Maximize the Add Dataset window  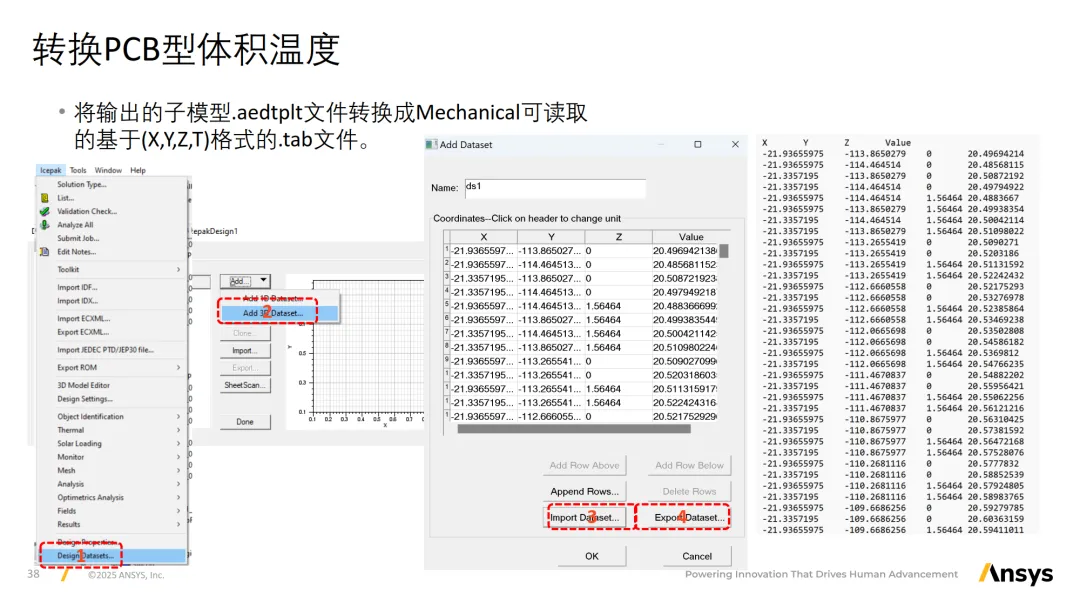698,145
